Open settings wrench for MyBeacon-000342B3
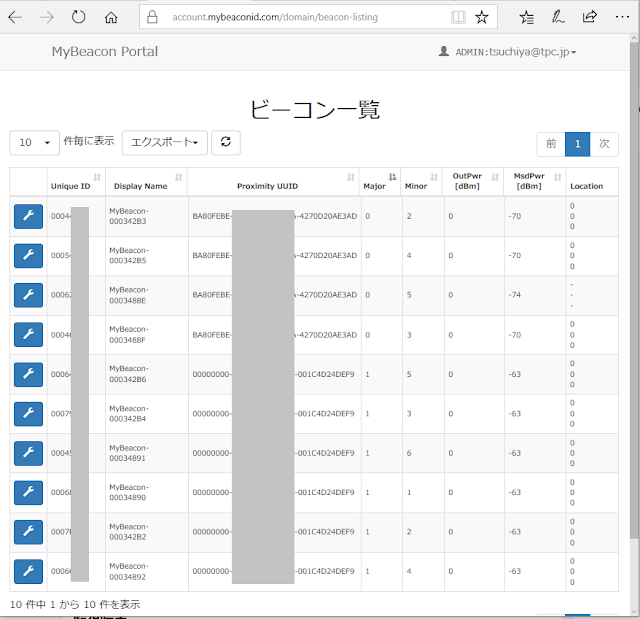 (28, 216)
